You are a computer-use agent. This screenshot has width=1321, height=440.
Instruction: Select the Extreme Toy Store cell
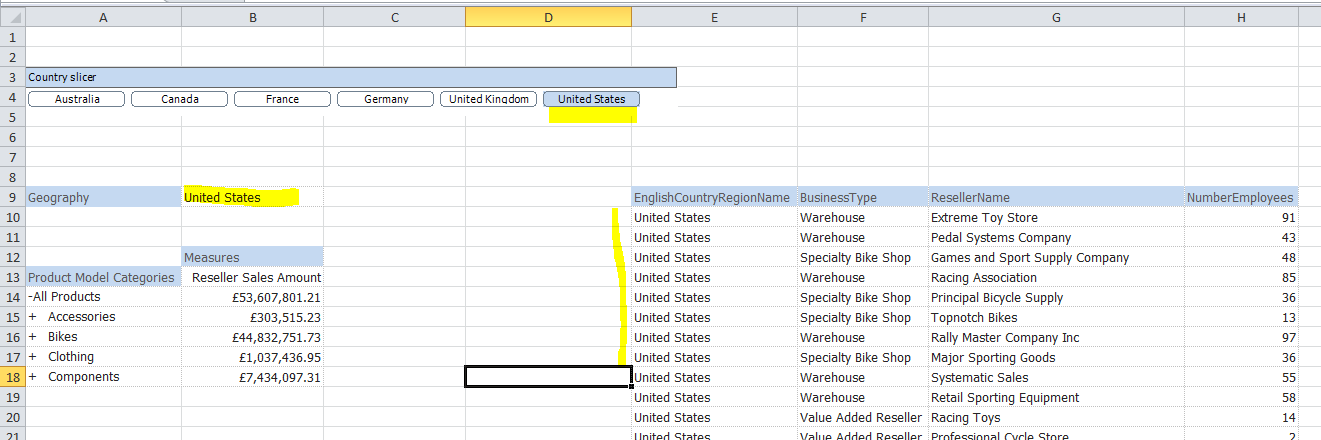[x=1056, y=218]
